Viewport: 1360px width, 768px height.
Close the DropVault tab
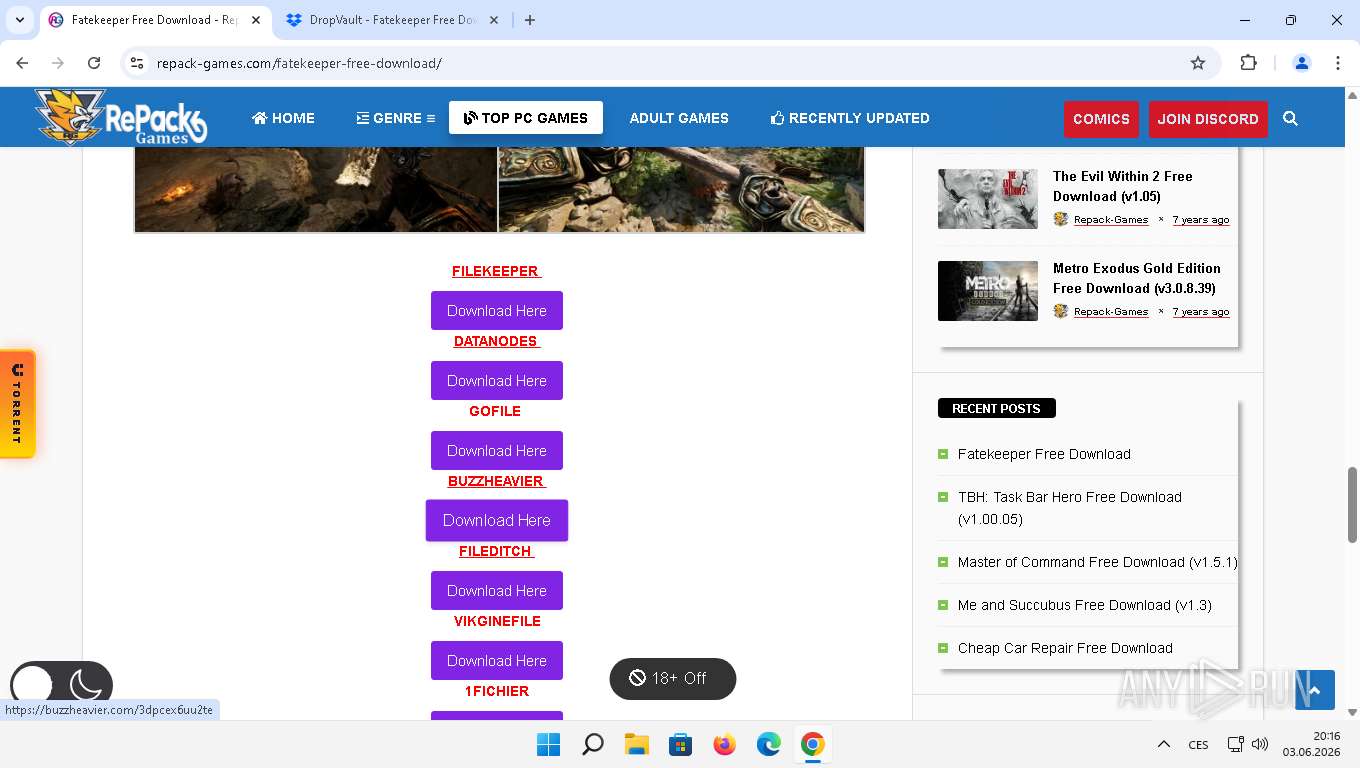[495, 20]
